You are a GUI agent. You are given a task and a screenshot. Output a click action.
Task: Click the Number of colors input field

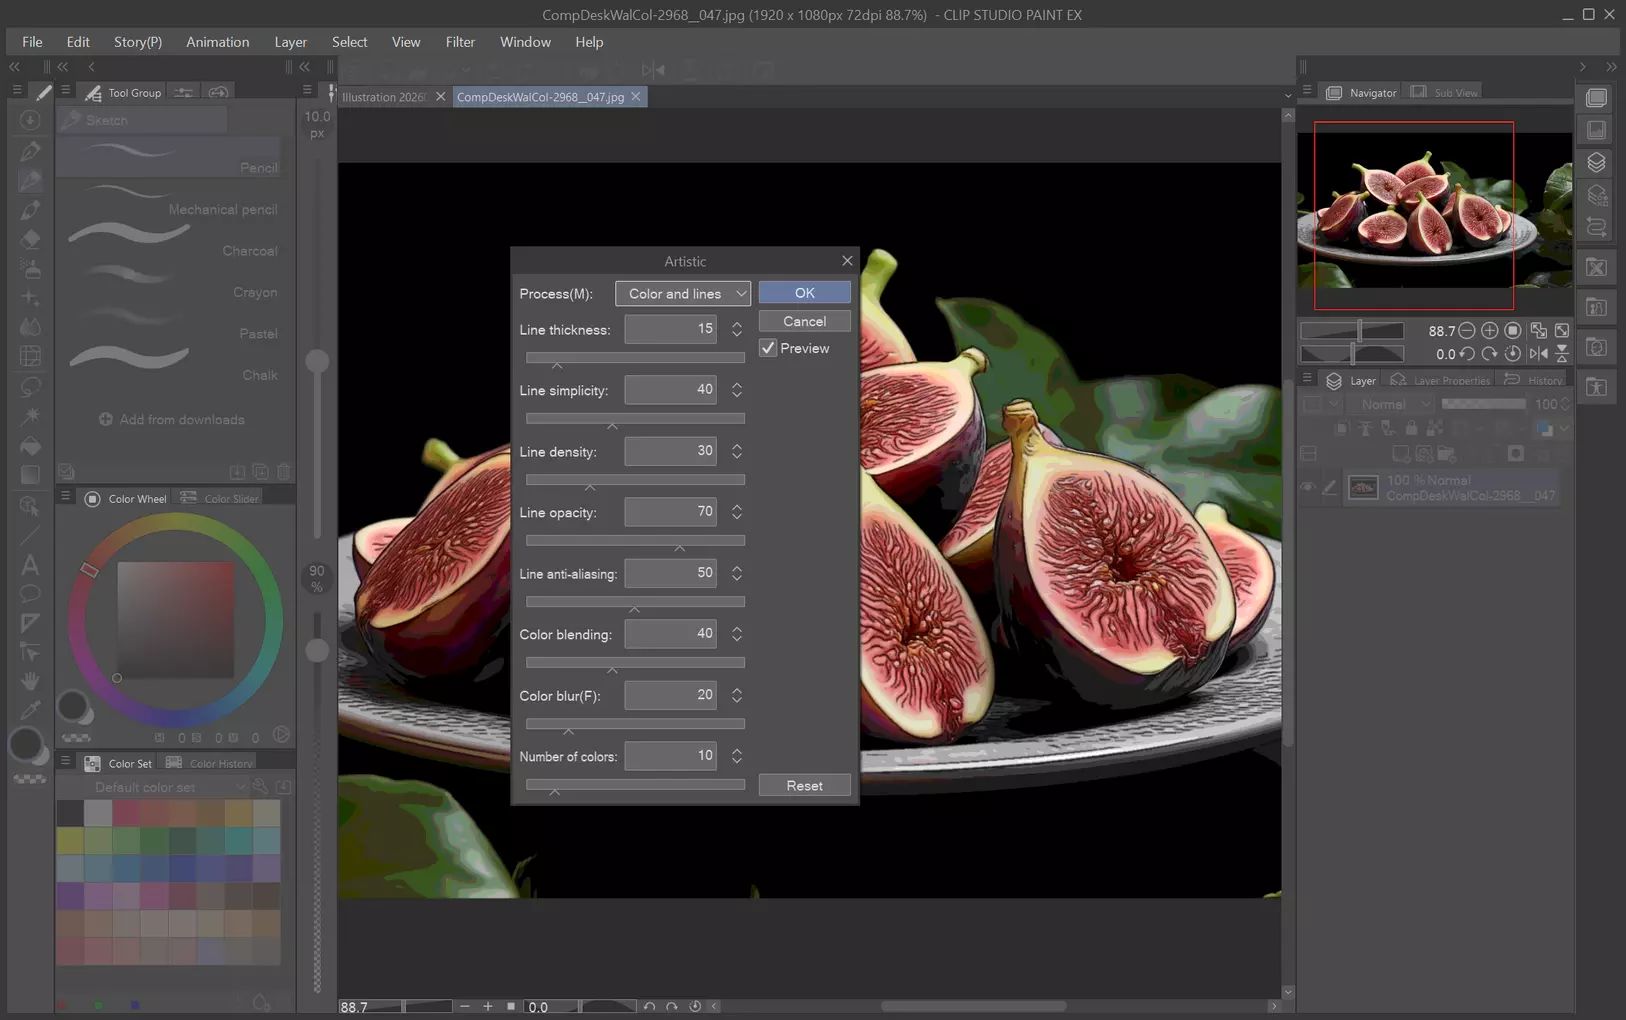click(670, 756)
